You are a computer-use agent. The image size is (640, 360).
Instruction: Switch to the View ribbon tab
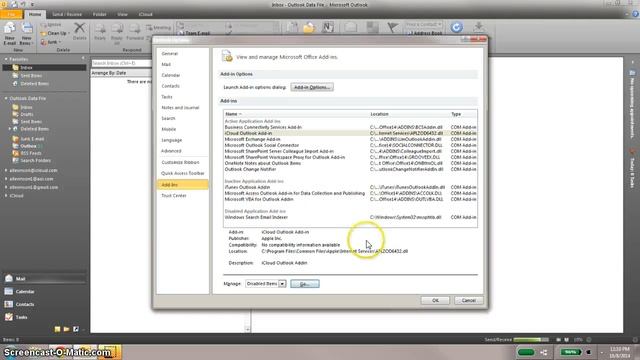click(122, 14)
